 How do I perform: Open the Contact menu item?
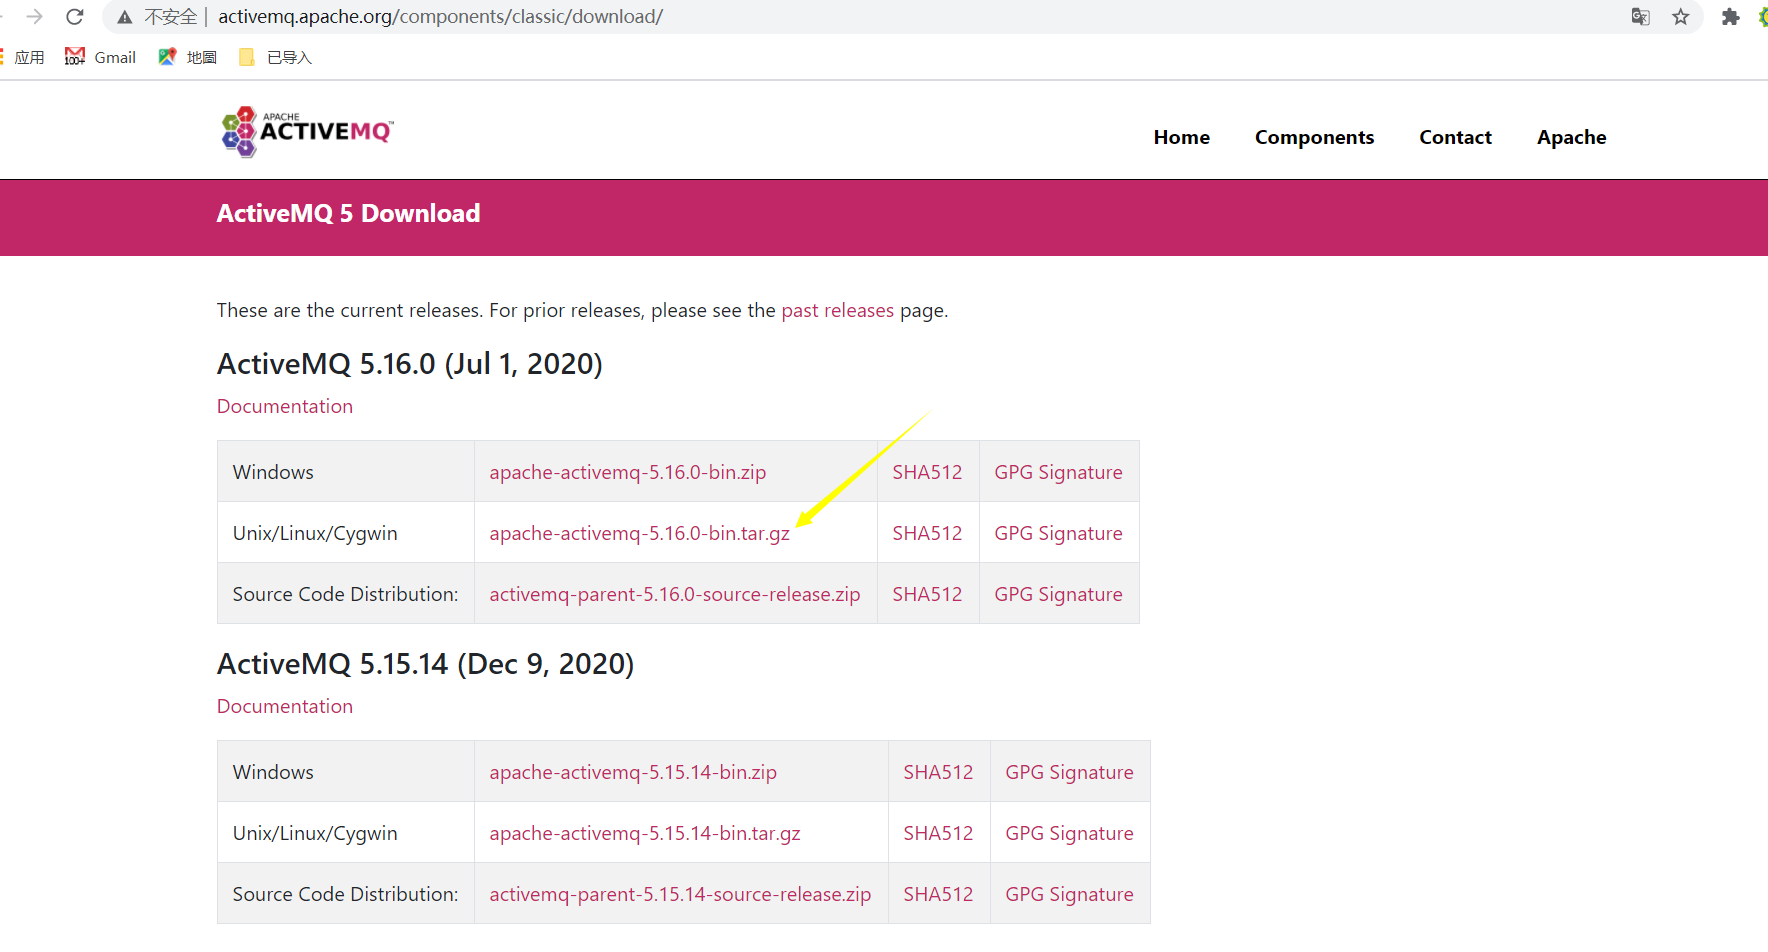[1455, 137]
